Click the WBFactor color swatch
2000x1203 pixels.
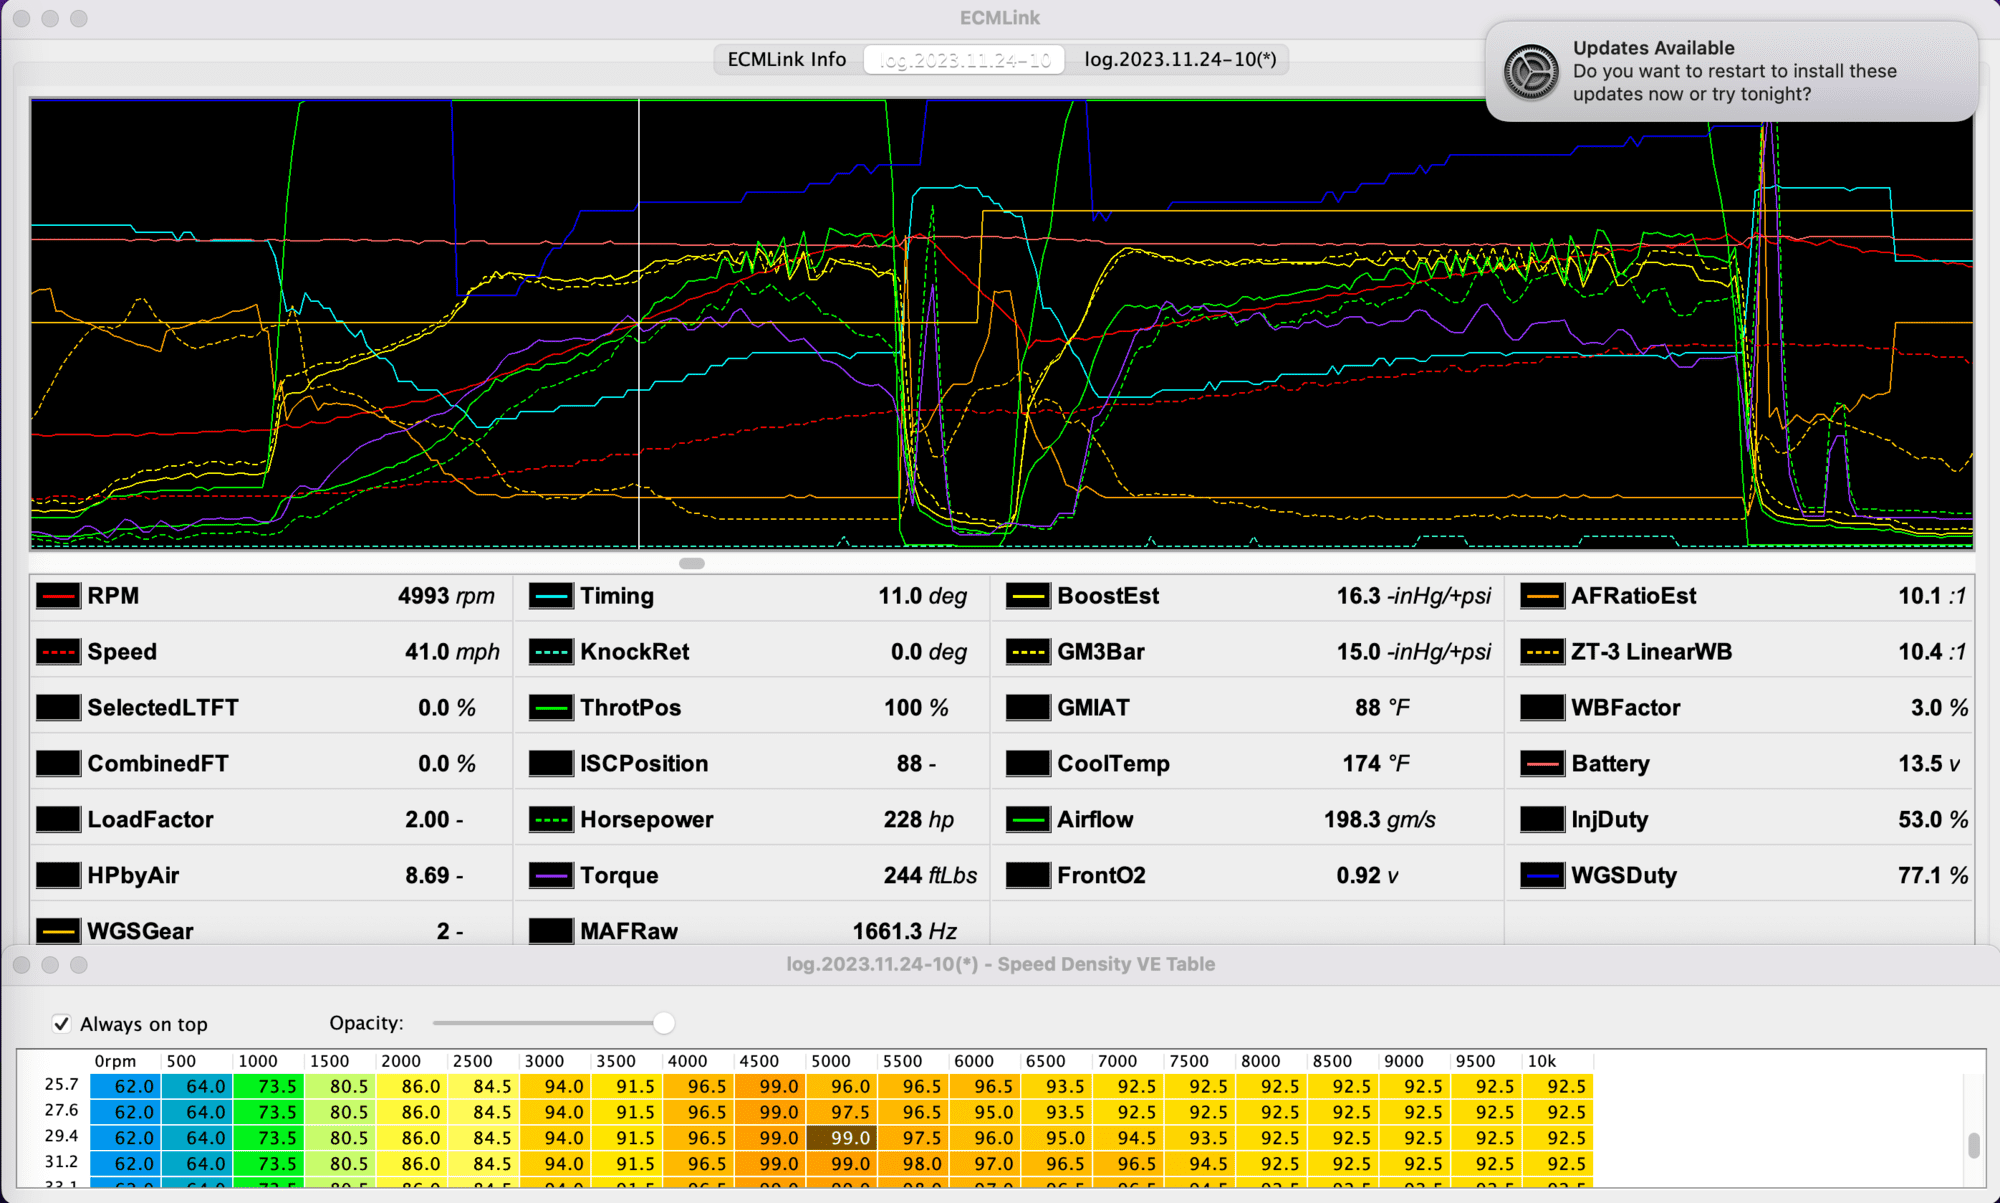pos(1542,709)
